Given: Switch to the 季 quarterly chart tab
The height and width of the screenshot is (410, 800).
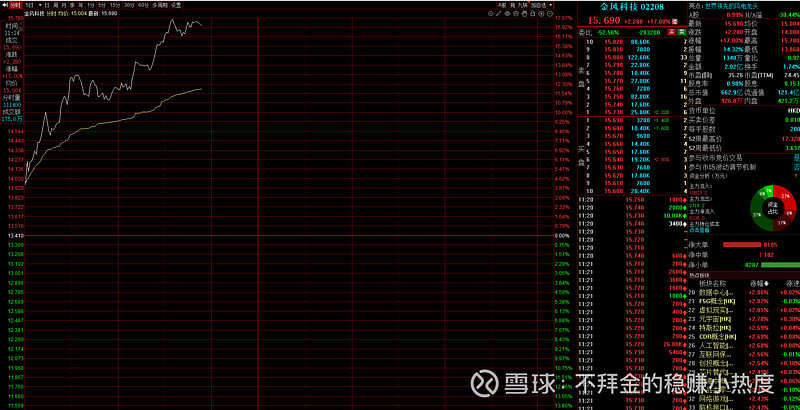Looking at the screenshot, I should [72, 5].
